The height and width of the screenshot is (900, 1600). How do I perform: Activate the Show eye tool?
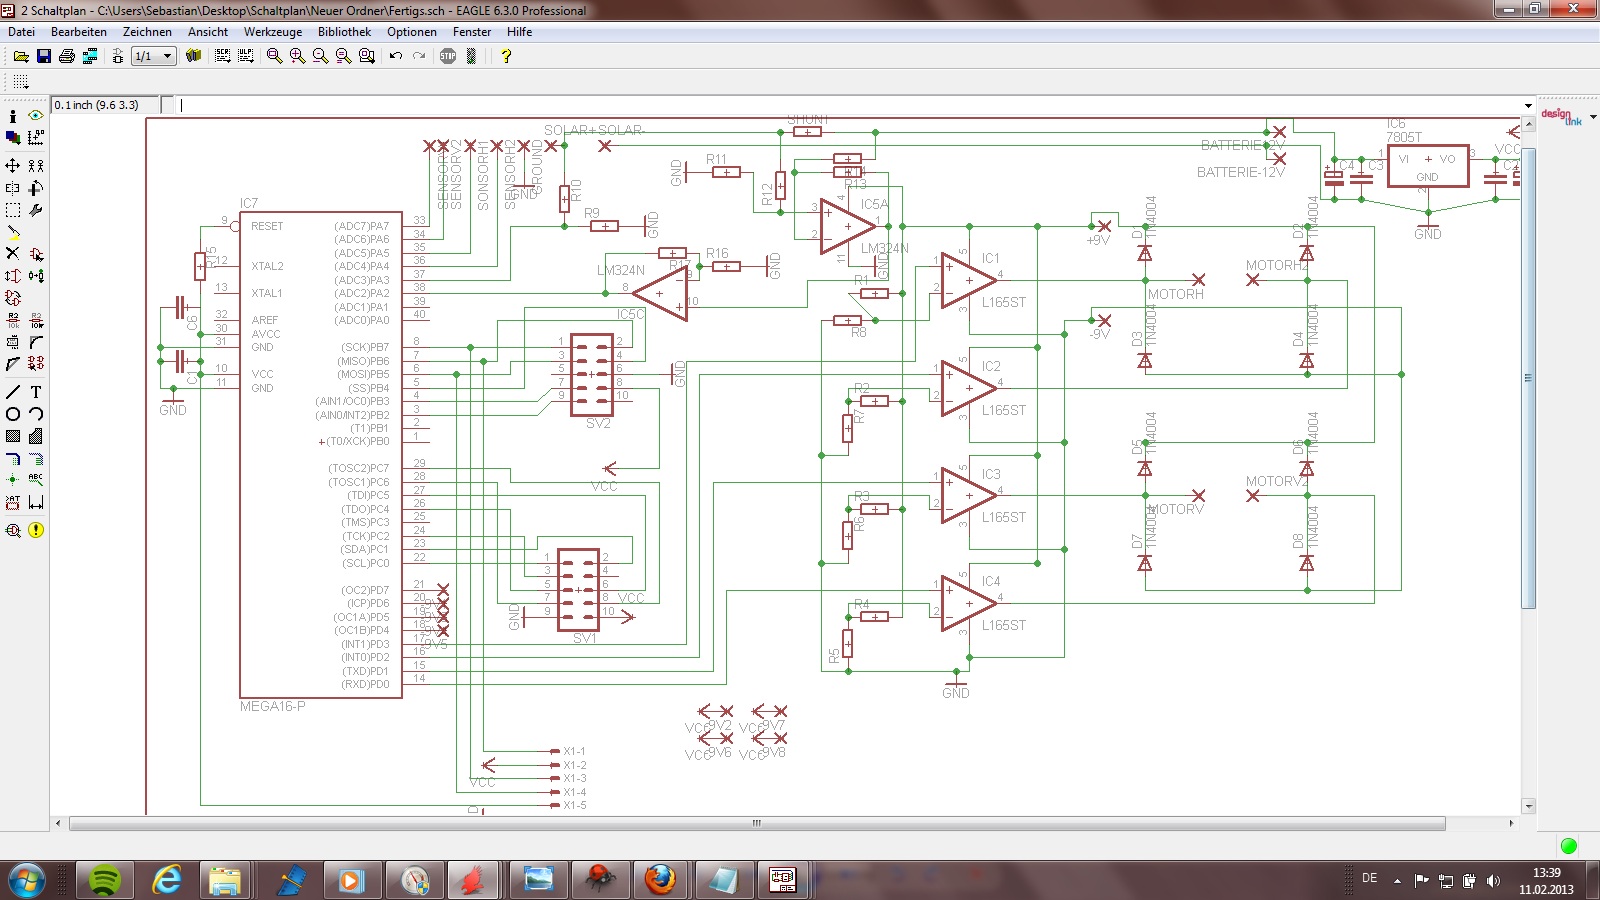(36, 116)
